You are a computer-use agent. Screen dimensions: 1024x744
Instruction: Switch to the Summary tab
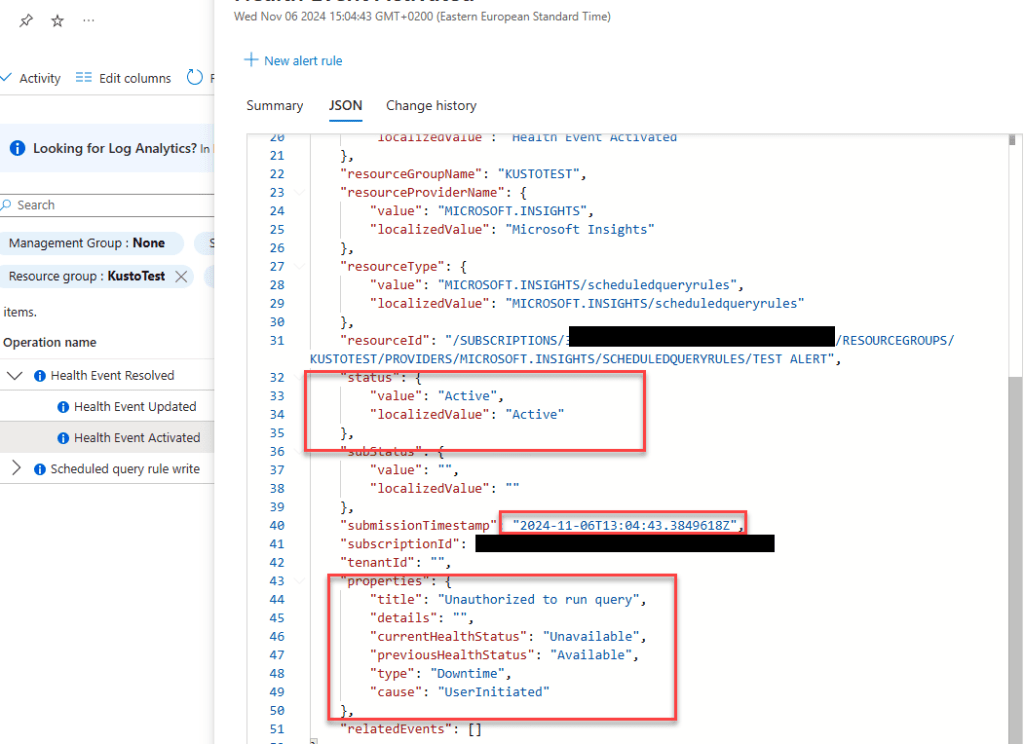click(x=274, y=106)
